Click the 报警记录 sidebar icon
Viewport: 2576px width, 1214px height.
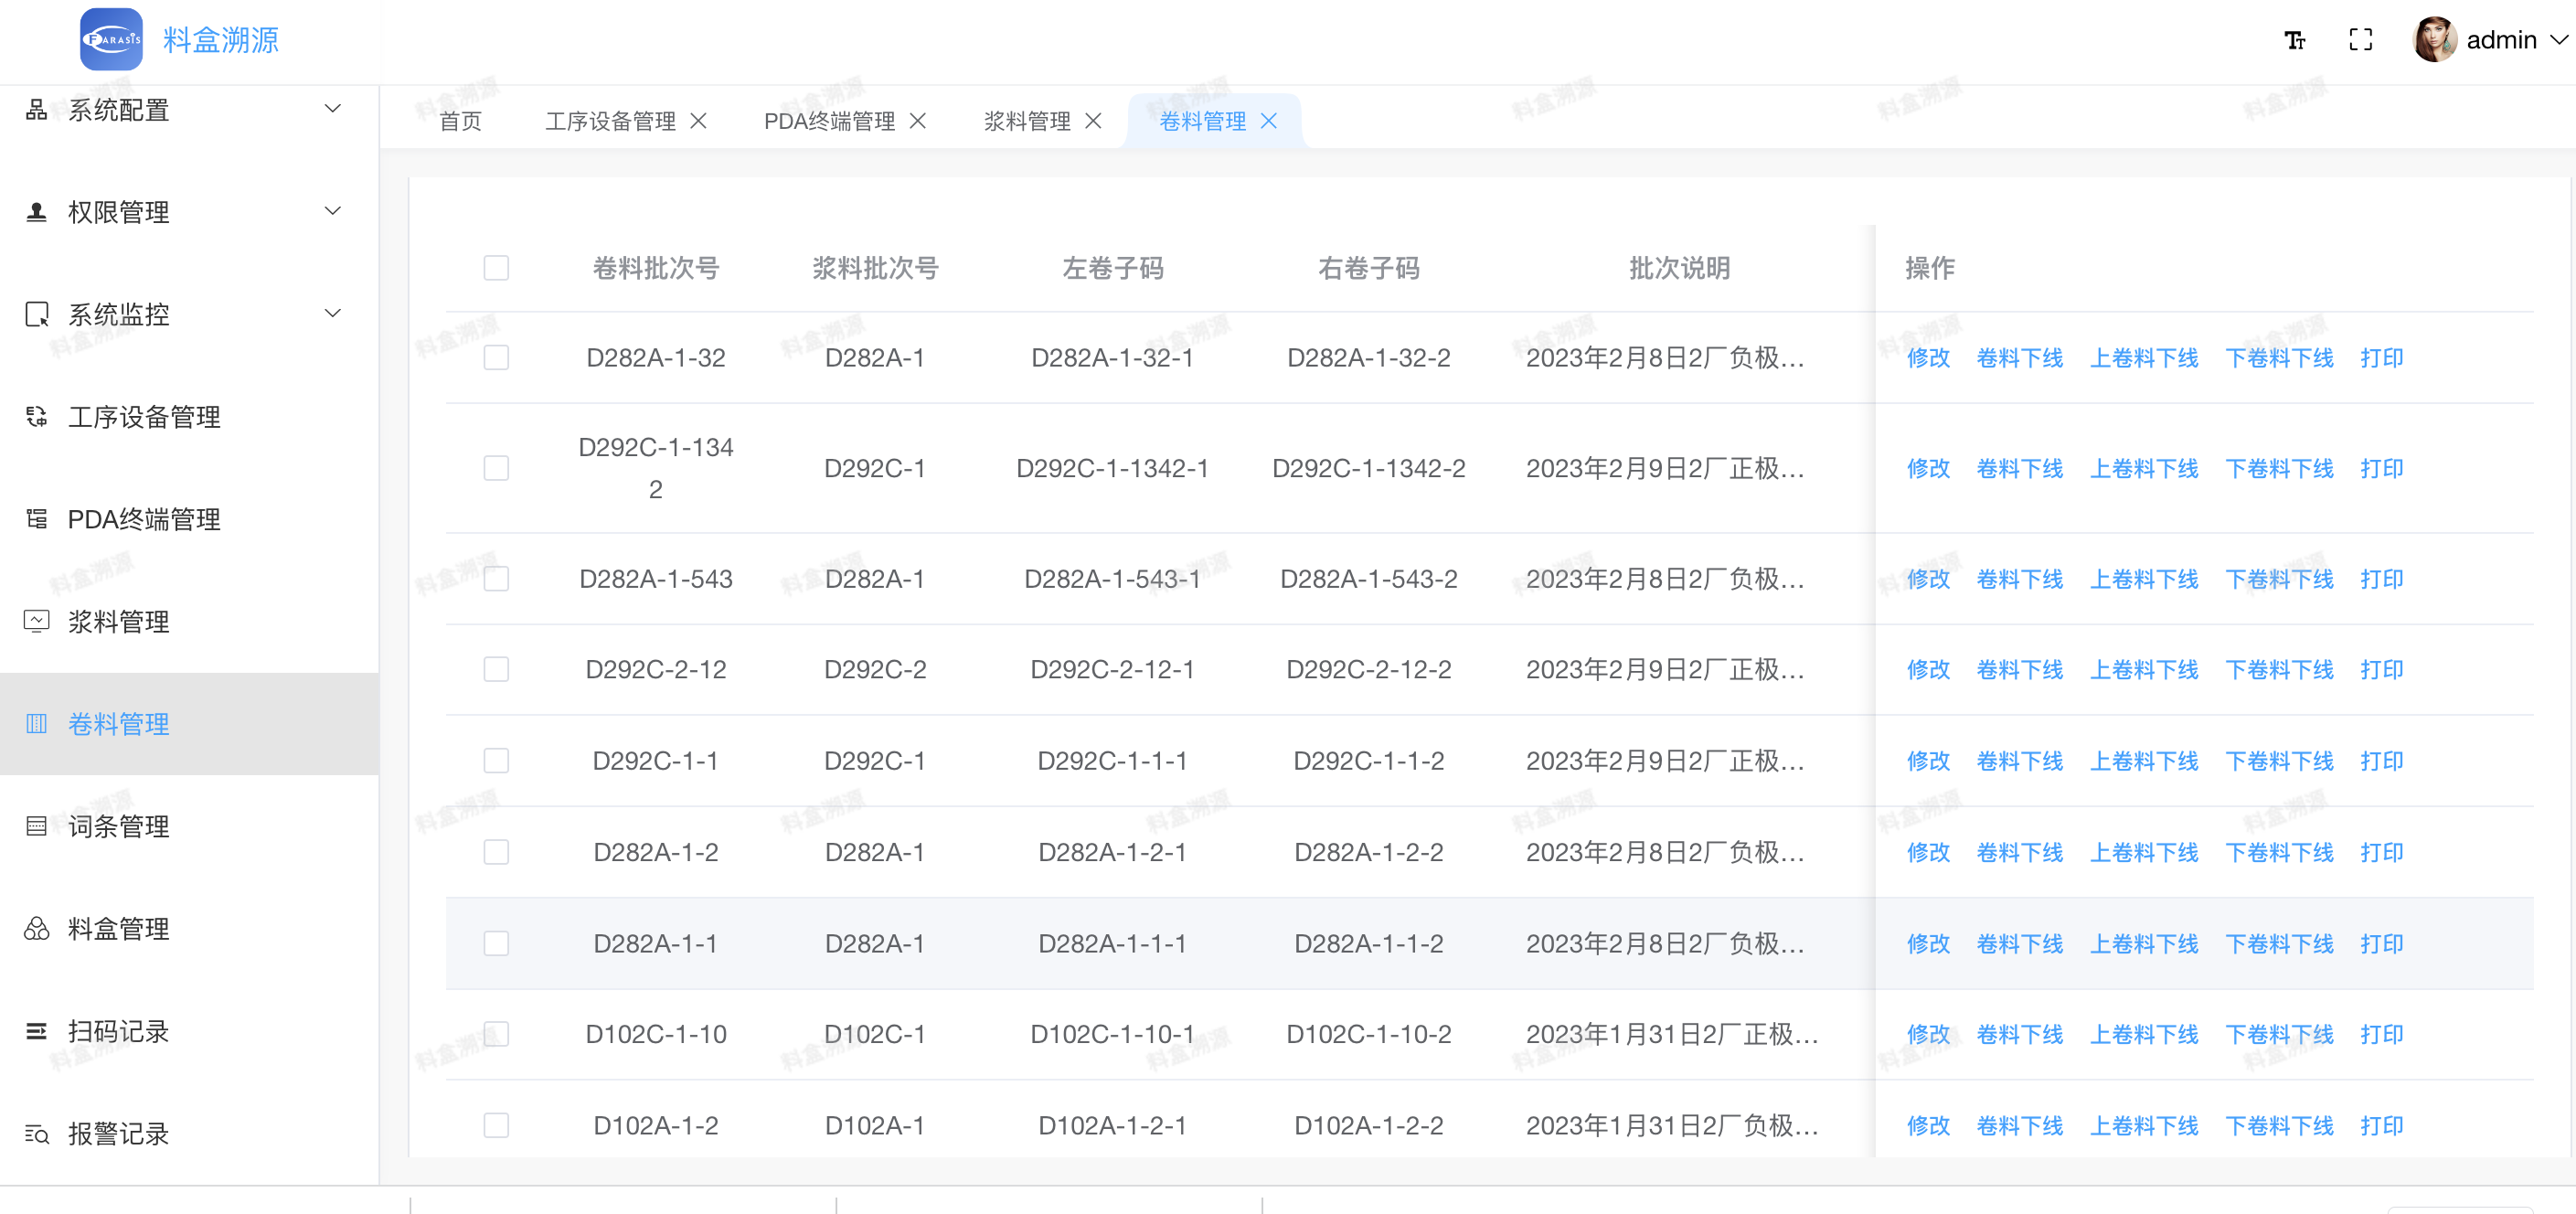click(37, 1134)
